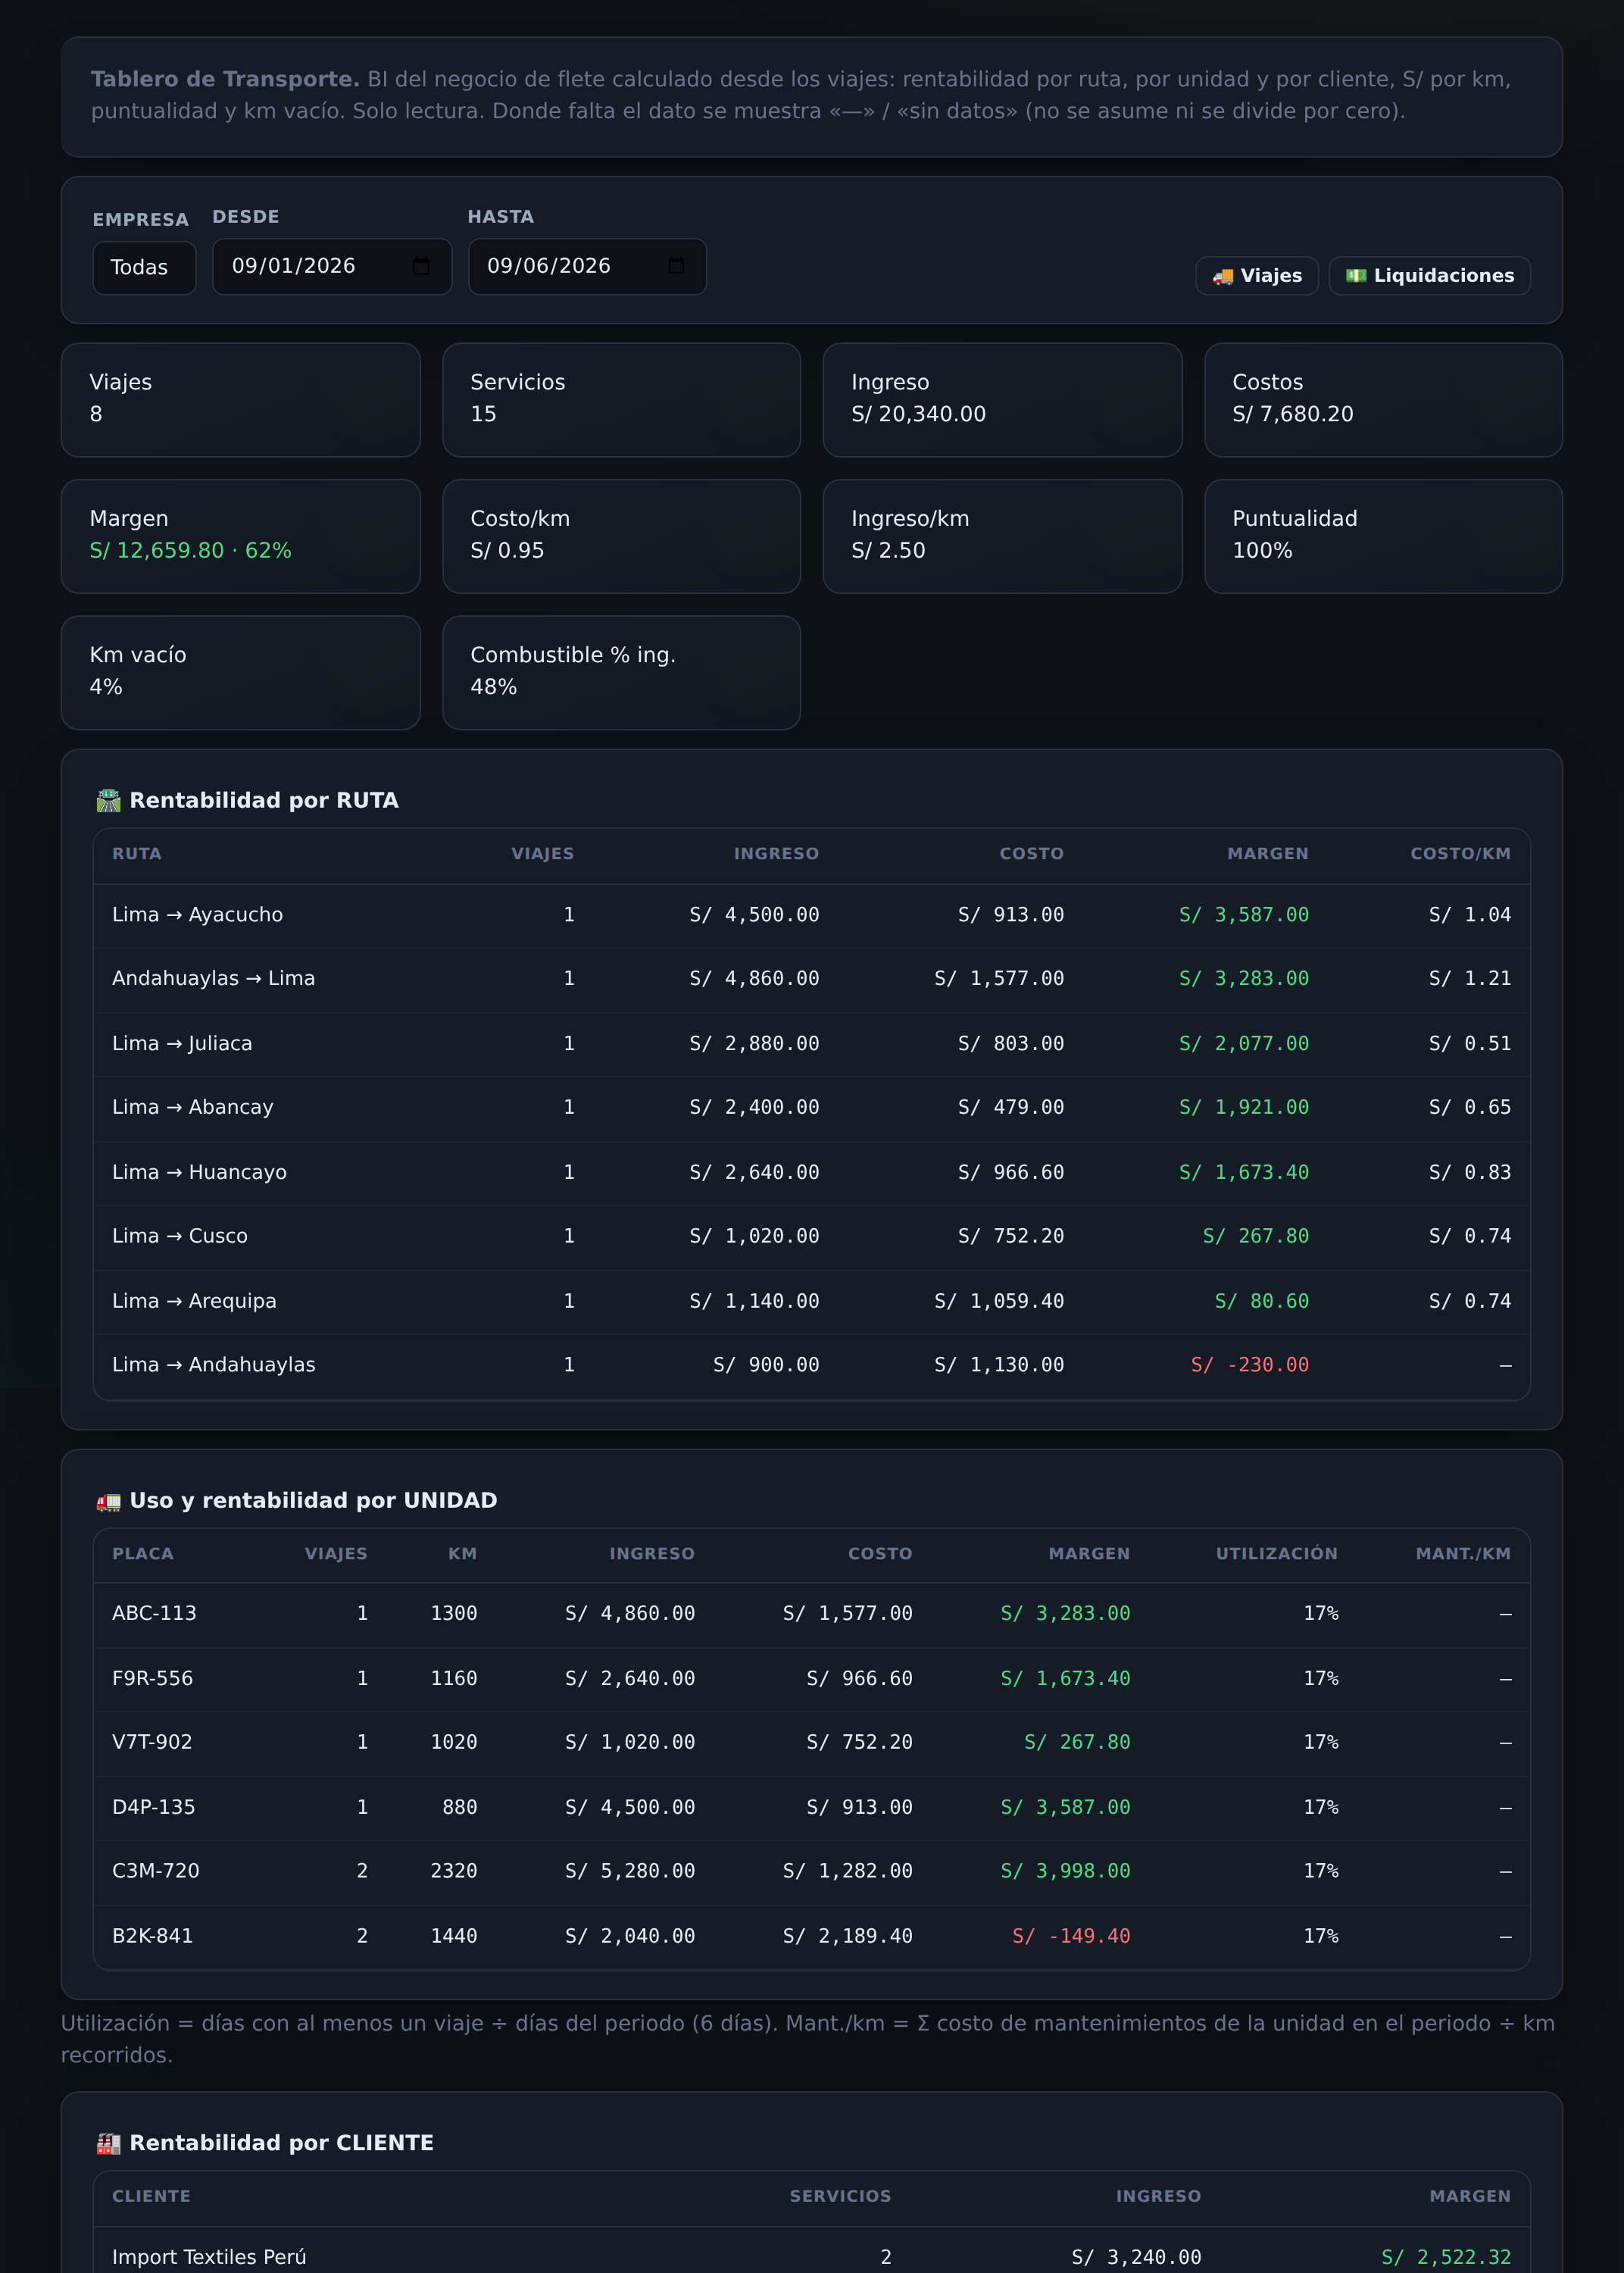Click the money icon on Liquidaciones button
Image resolution: width=1624 pixels, height=2273 pixels.
(1355, 276)
